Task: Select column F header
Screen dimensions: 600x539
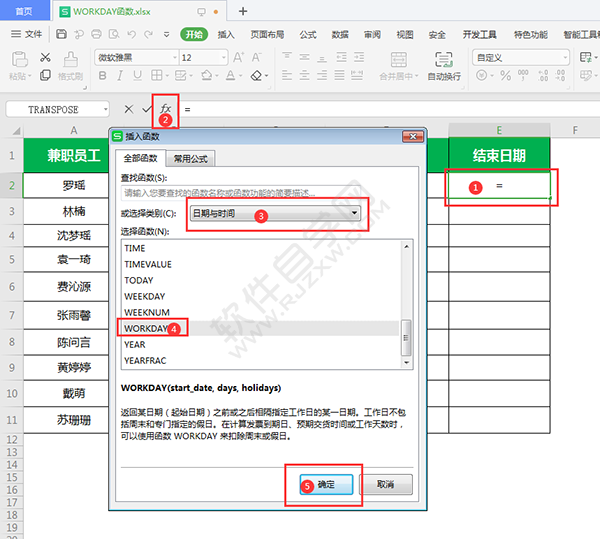Action: point(574,130)
